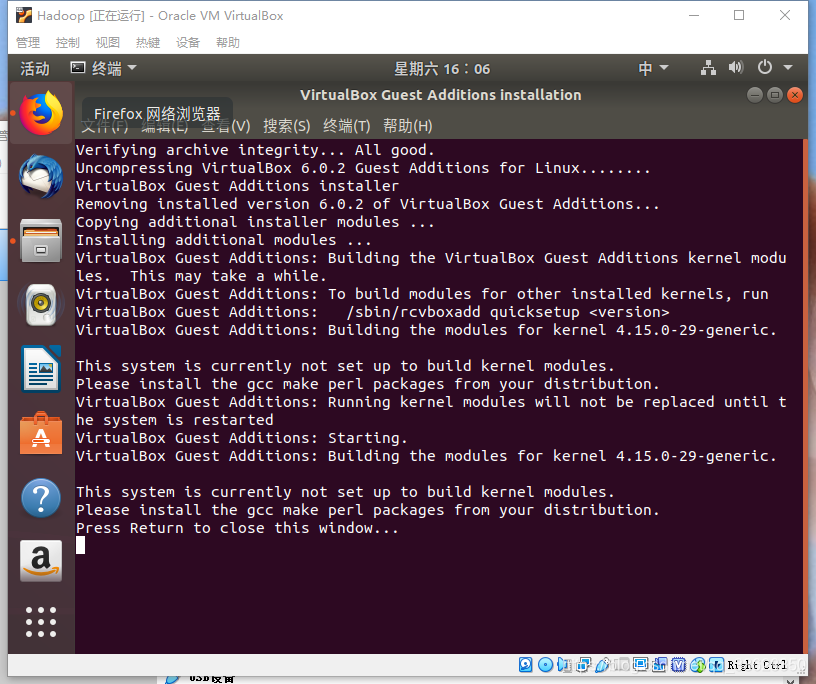The width and height of the screenshot is (816, 684).
Task: Click 'VirtualBox Guest Additions: Starting.' line
Action: [x=241, y=438]
